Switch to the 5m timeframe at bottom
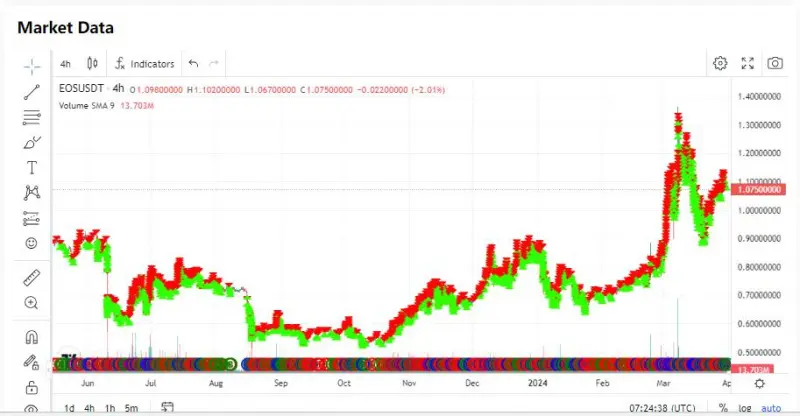The image size is (800, 416). click(x=131, y=408)
